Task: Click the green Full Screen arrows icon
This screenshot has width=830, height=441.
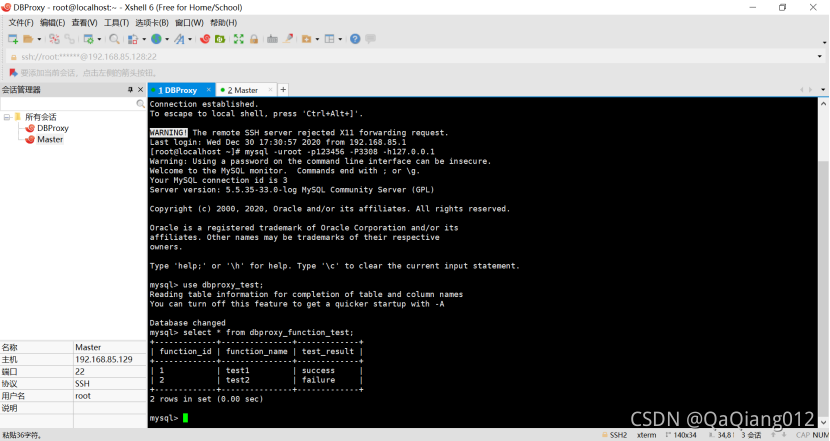Action: pos(239,39)
